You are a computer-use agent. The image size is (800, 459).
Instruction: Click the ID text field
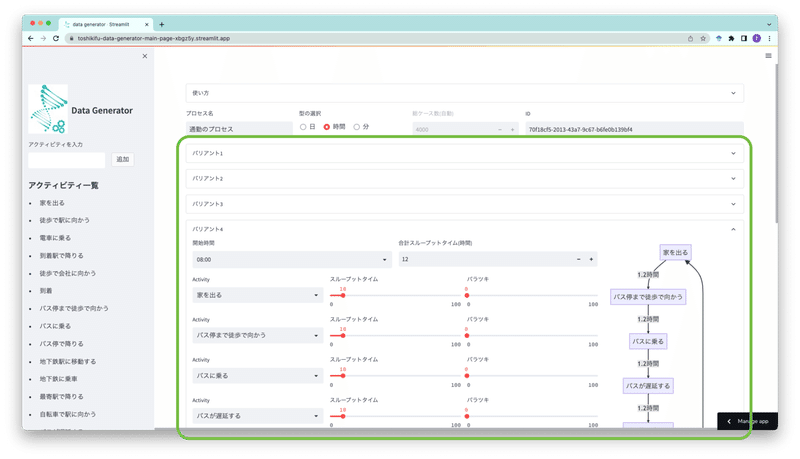(x=634, y=129)
